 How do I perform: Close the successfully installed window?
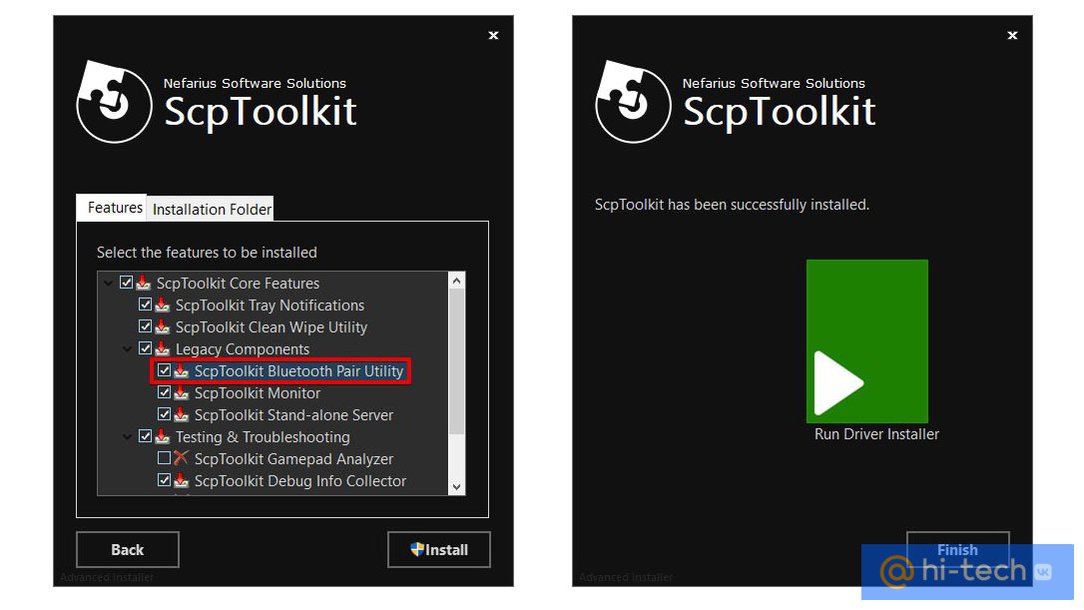pos(1012,35)
